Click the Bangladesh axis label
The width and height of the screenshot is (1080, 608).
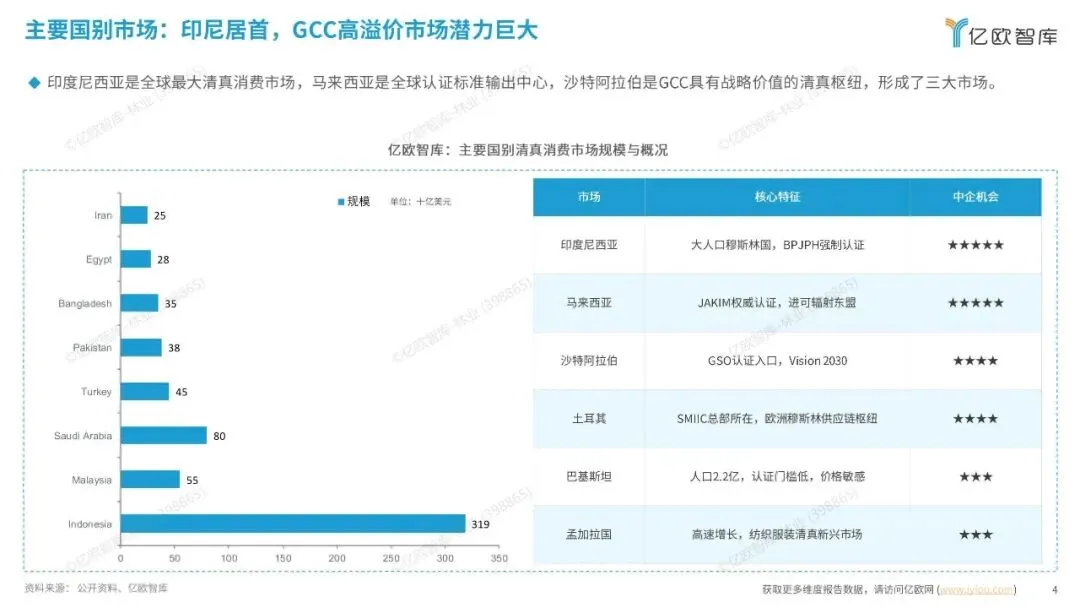tap(85, 304)
